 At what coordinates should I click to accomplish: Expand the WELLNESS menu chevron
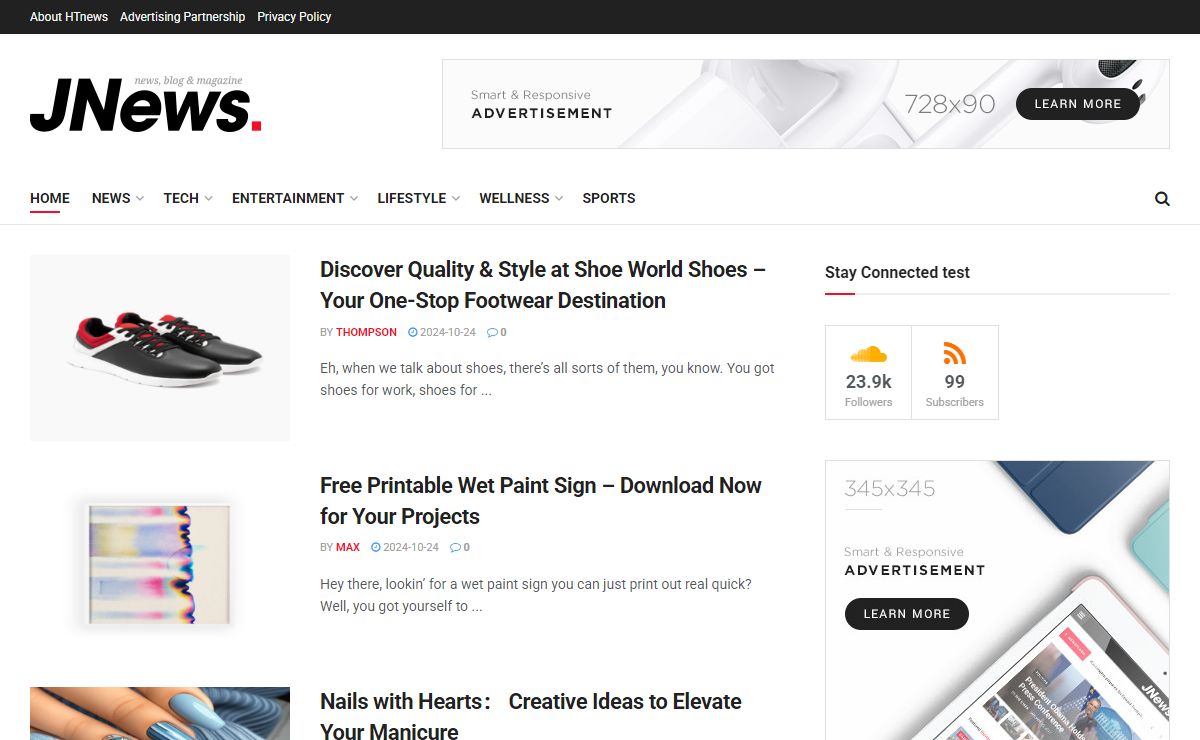pyautogui.click(x=558, y=199)
